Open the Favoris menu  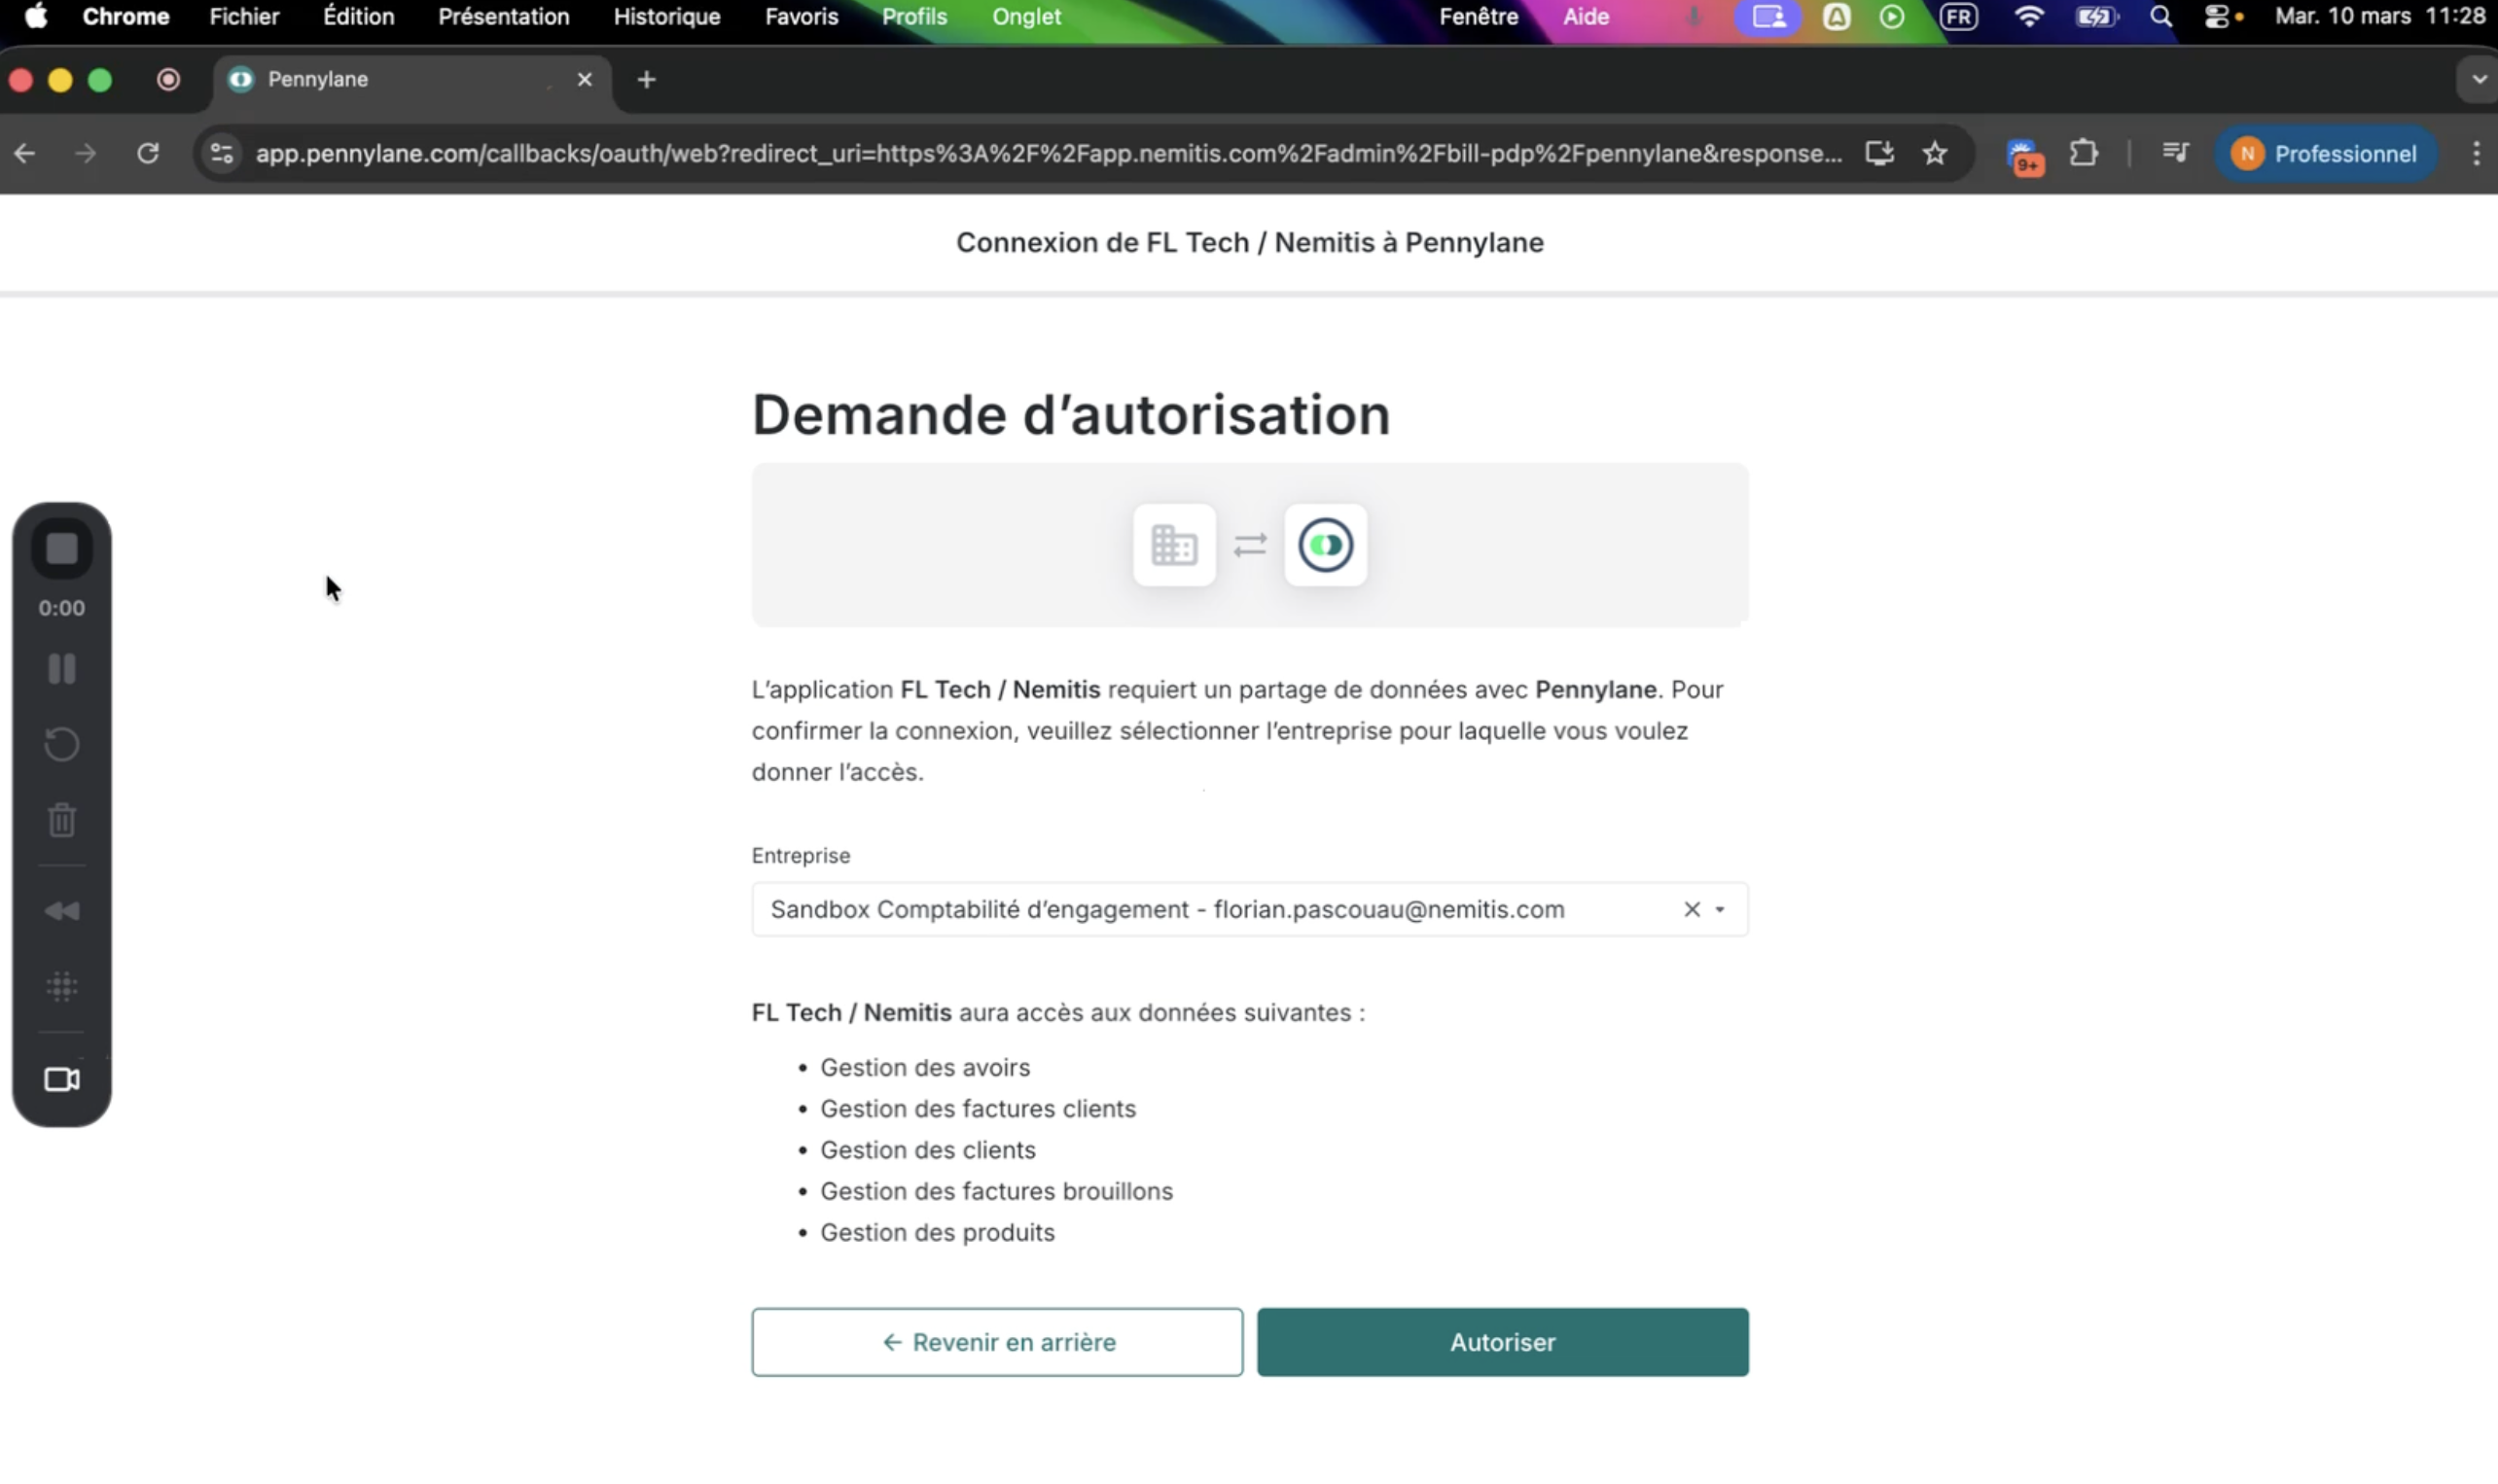tap(801, 16)
